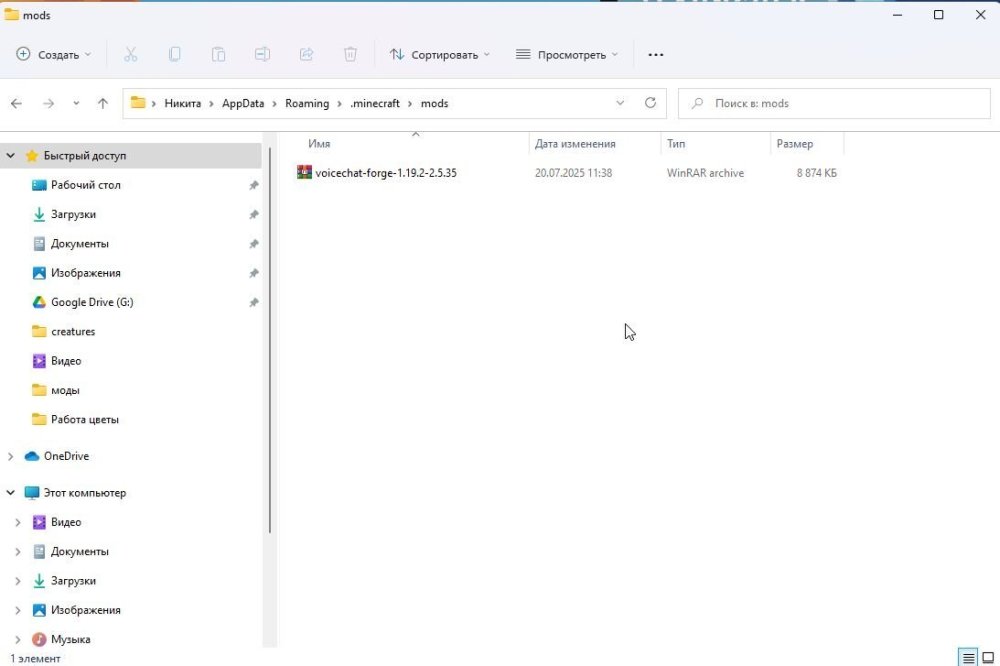The width and height of the screenshot is (1000, 666).
Task: Open Музыка under Этот компьютер
Action: (x=70, y=639)
